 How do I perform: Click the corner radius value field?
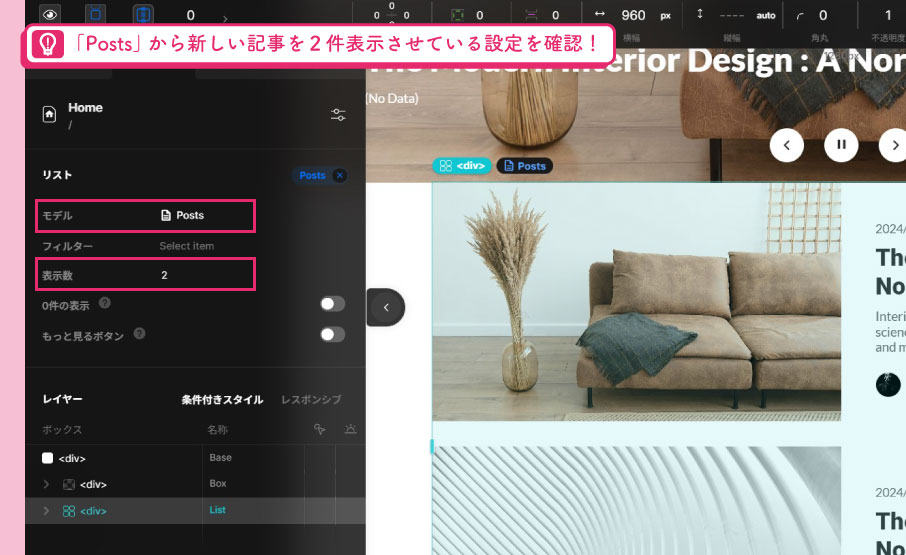823,16
